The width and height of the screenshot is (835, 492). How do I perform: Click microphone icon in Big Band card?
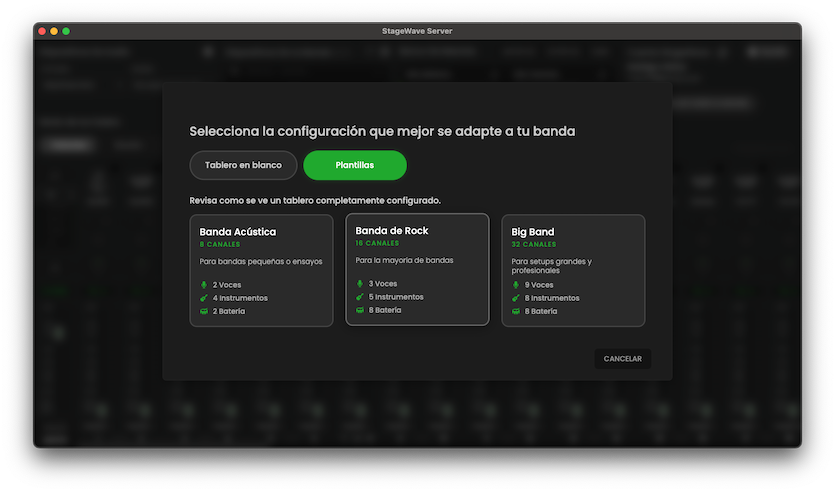[516, 285]
